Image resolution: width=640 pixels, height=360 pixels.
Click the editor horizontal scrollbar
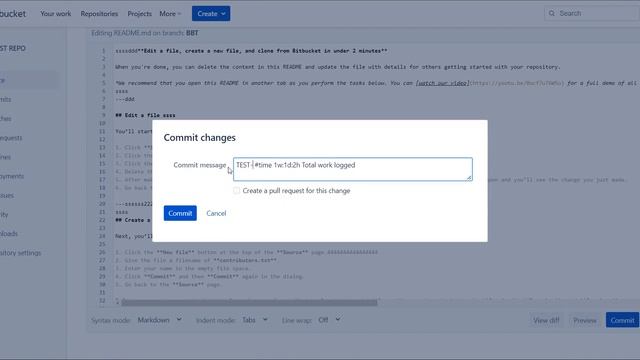[249, 302]
